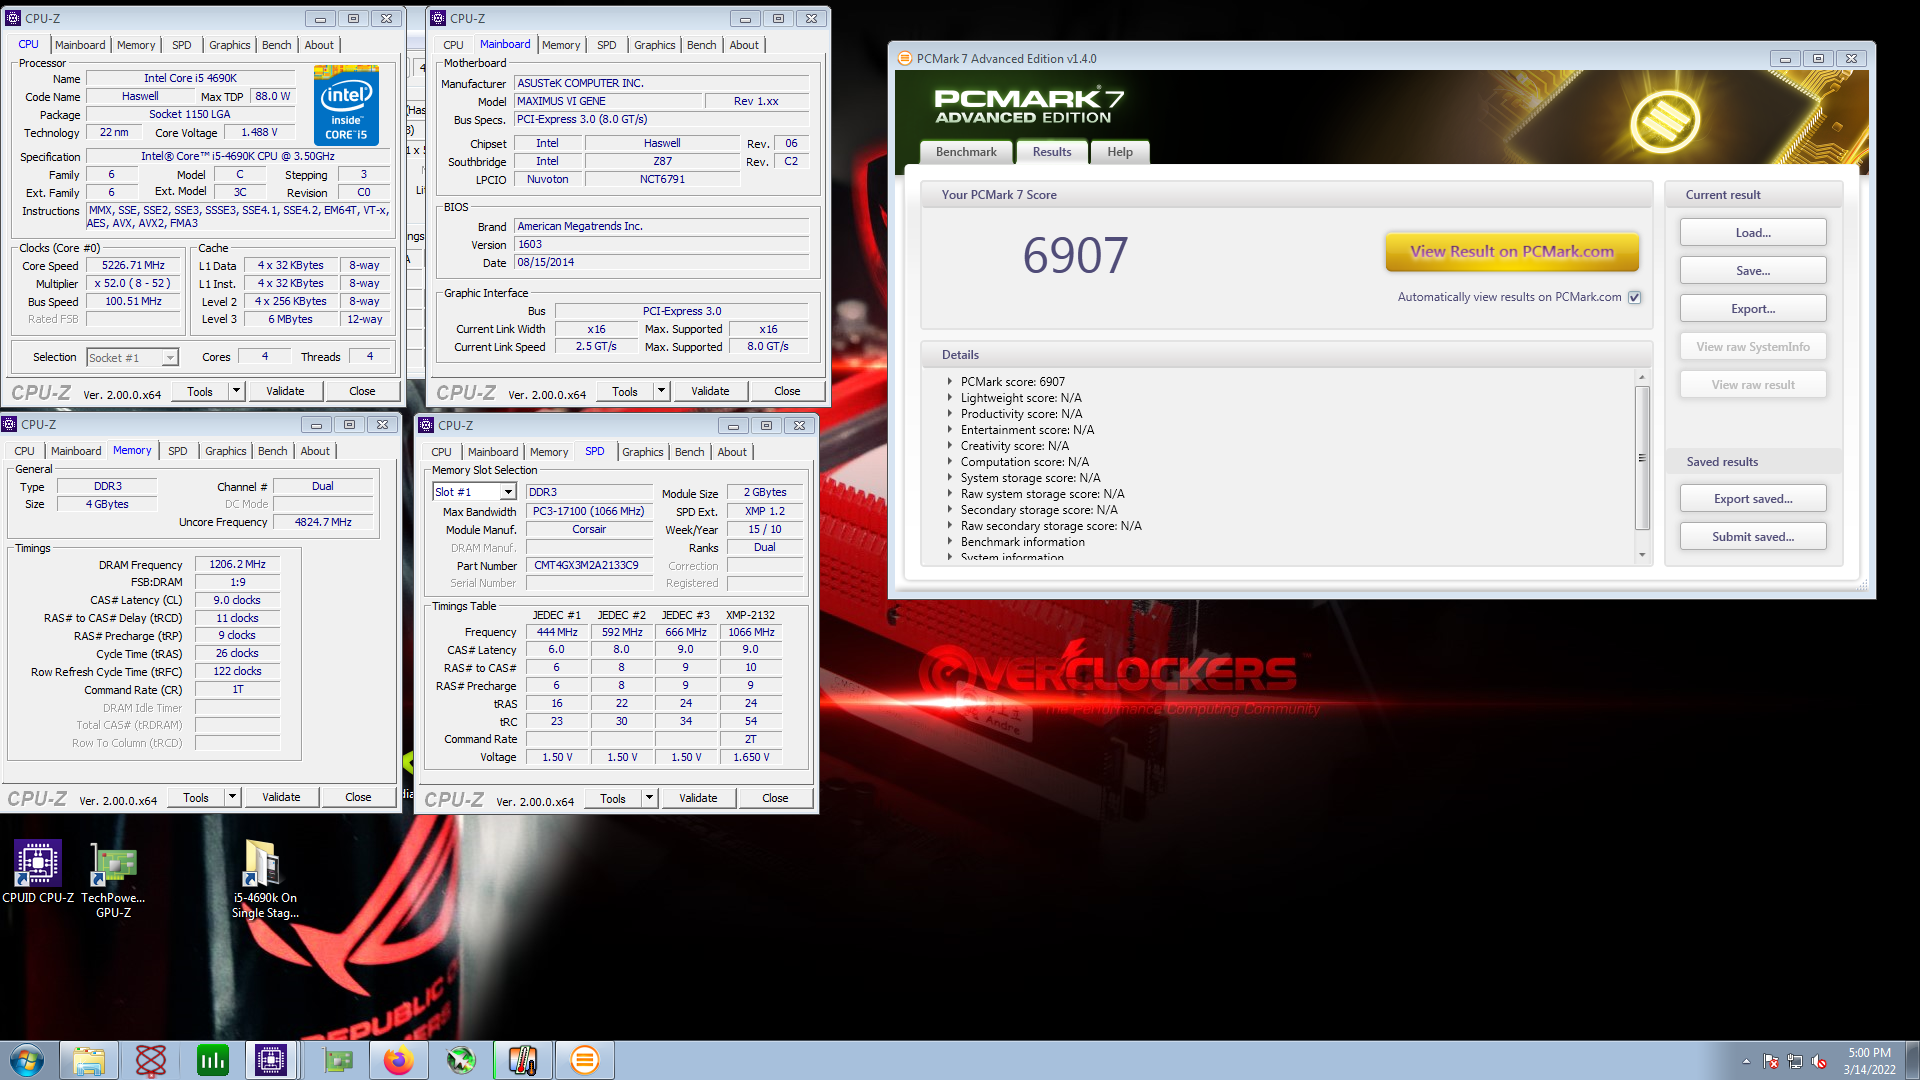Screen dimensions: 1920x1080
Task: Click the Load... button in PCMark
Action: (x=1753, y=232)
